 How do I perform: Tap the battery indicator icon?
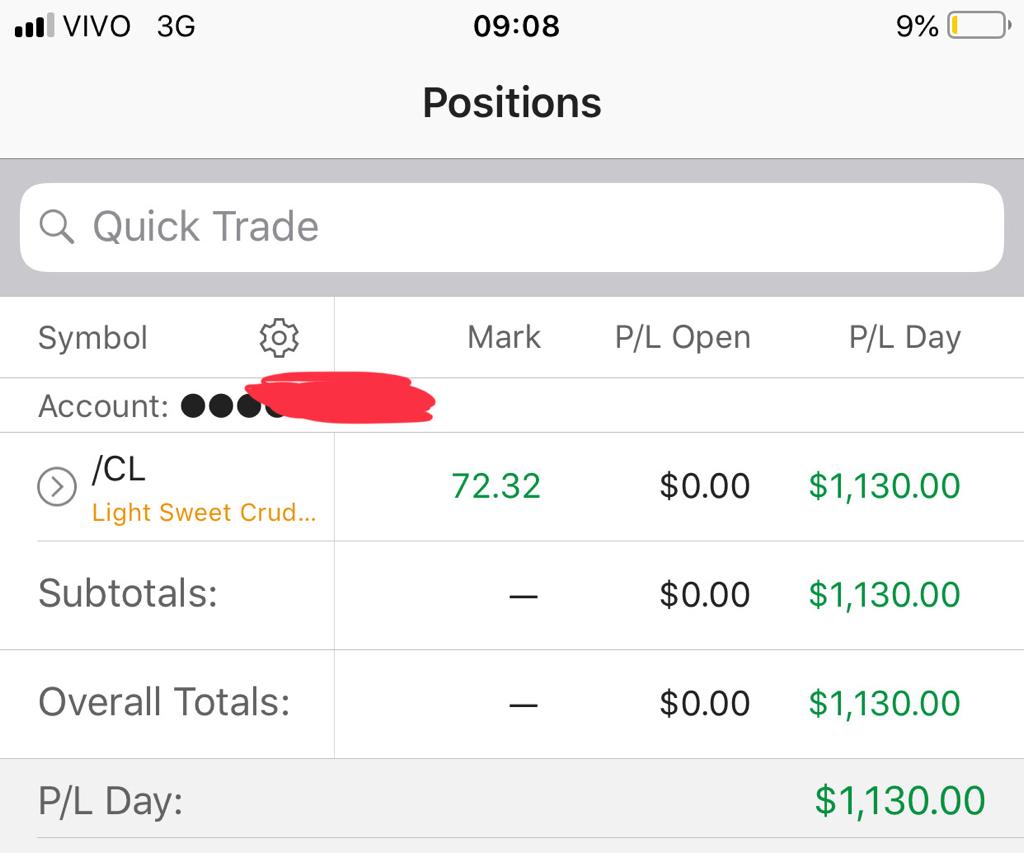click(979, 26)
